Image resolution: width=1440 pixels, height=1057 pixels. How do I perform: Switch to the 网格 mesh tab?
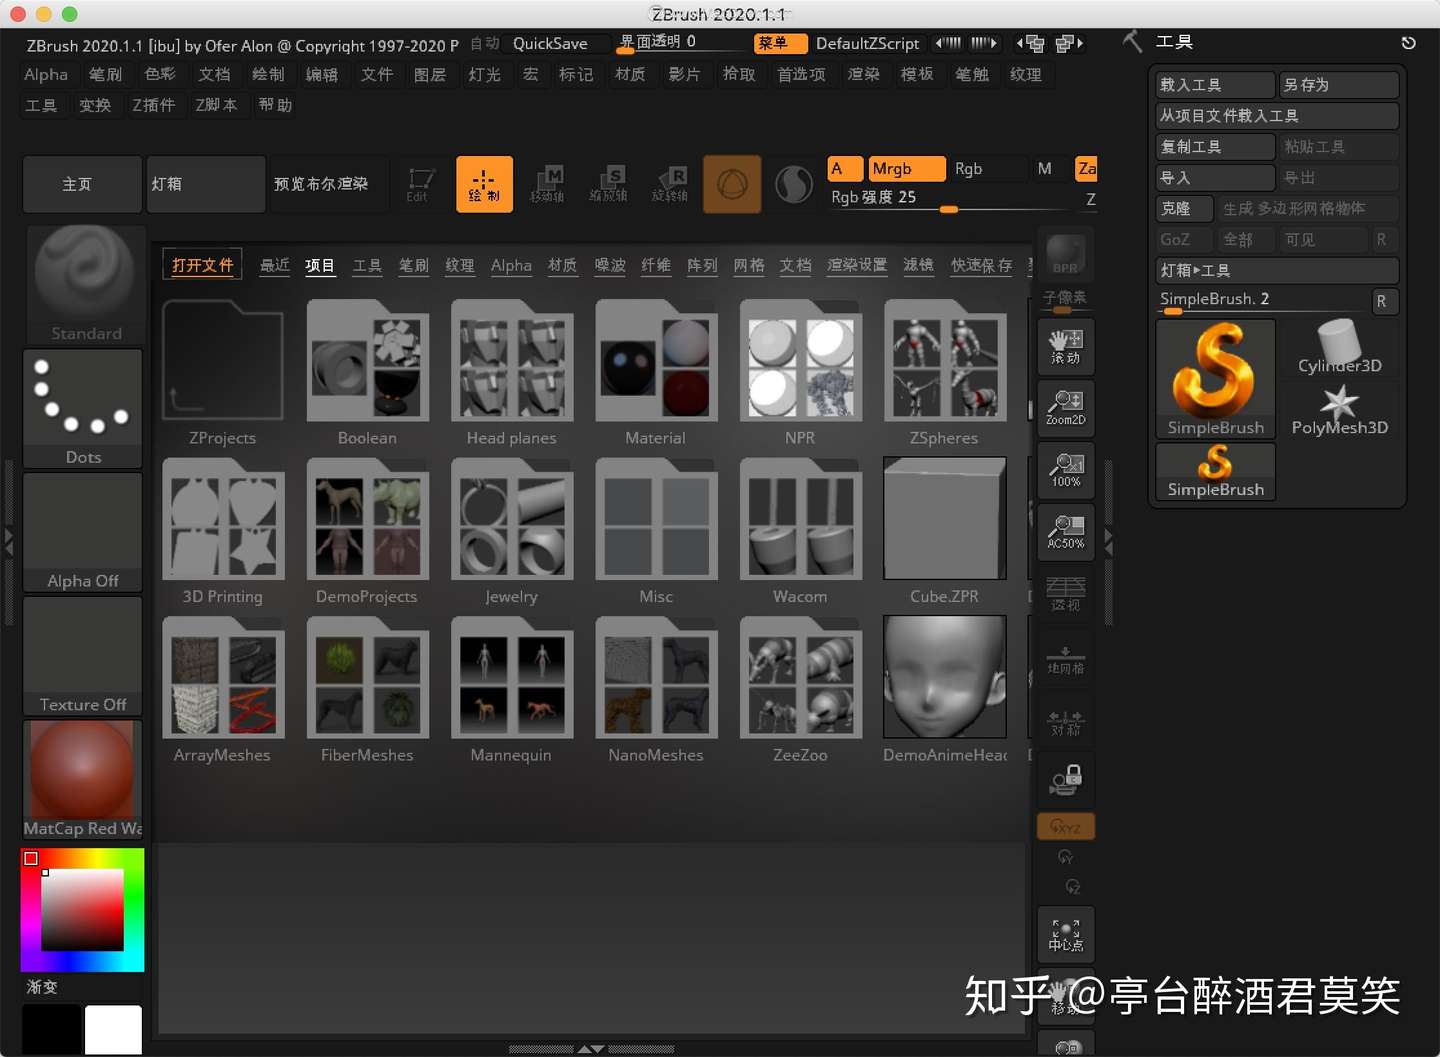tap(749, 265)
